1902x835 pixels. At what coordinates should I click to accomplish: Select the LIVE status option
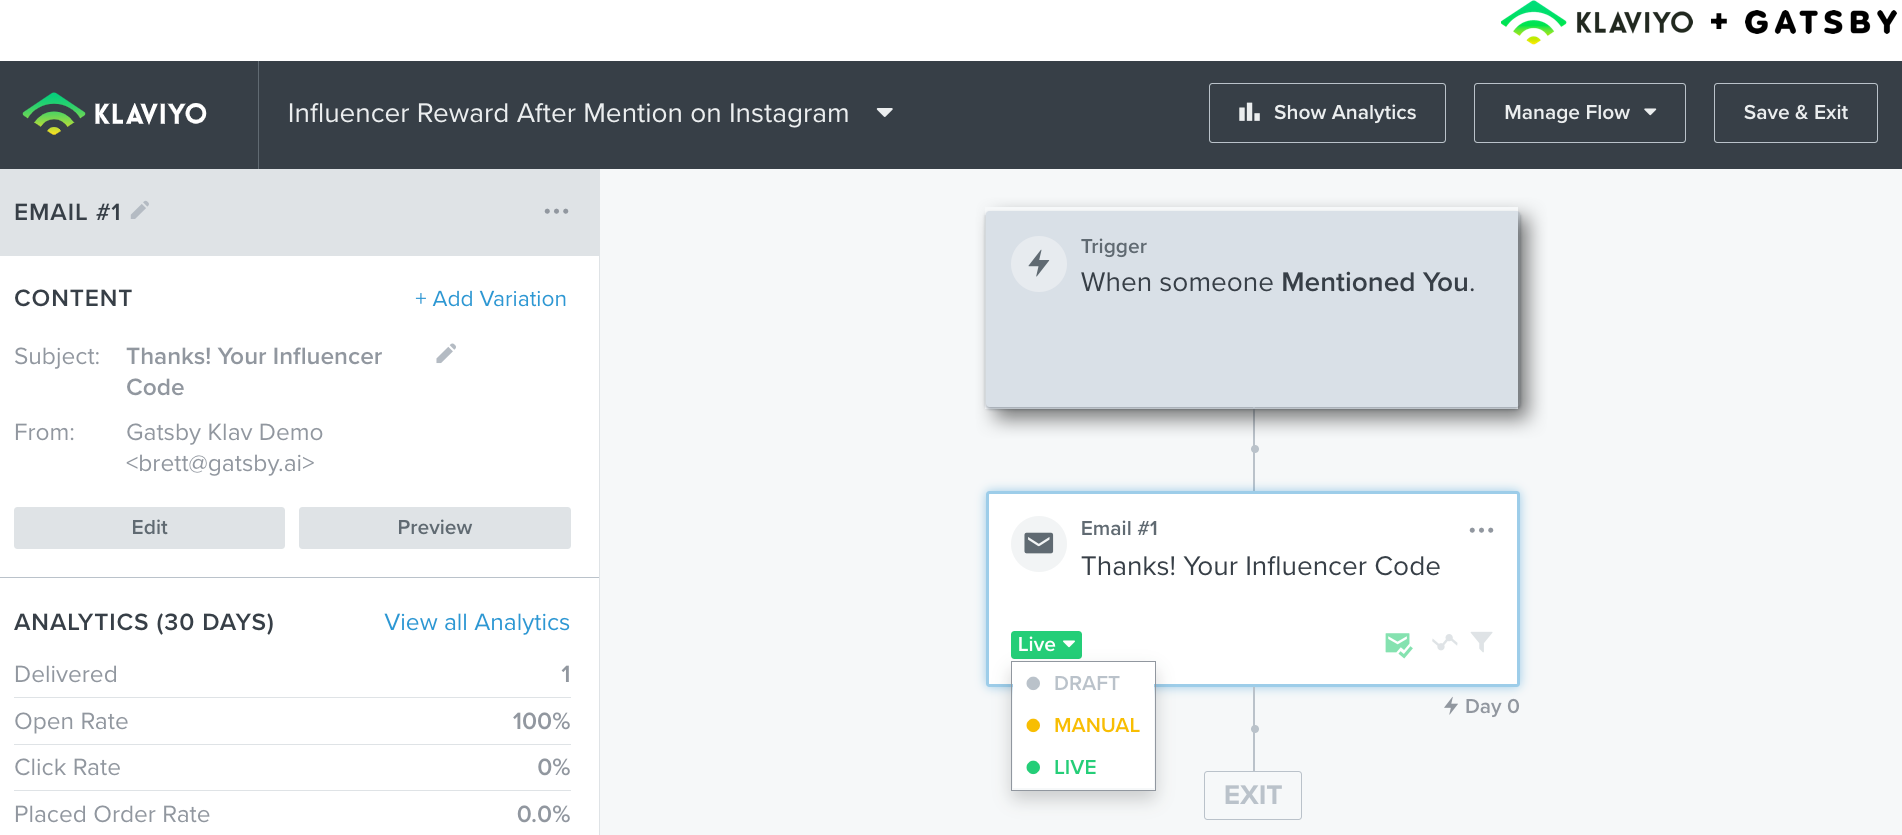(x=1084, y=767)
